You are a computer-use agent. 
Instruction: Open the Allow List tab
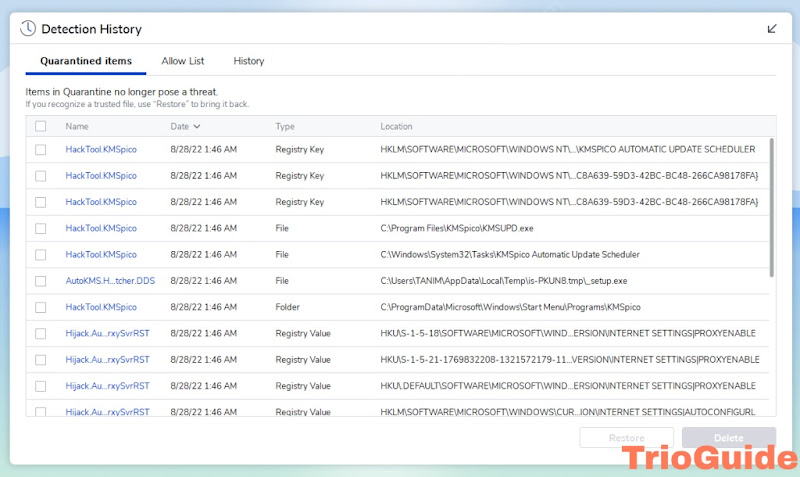tap(183, 61)
